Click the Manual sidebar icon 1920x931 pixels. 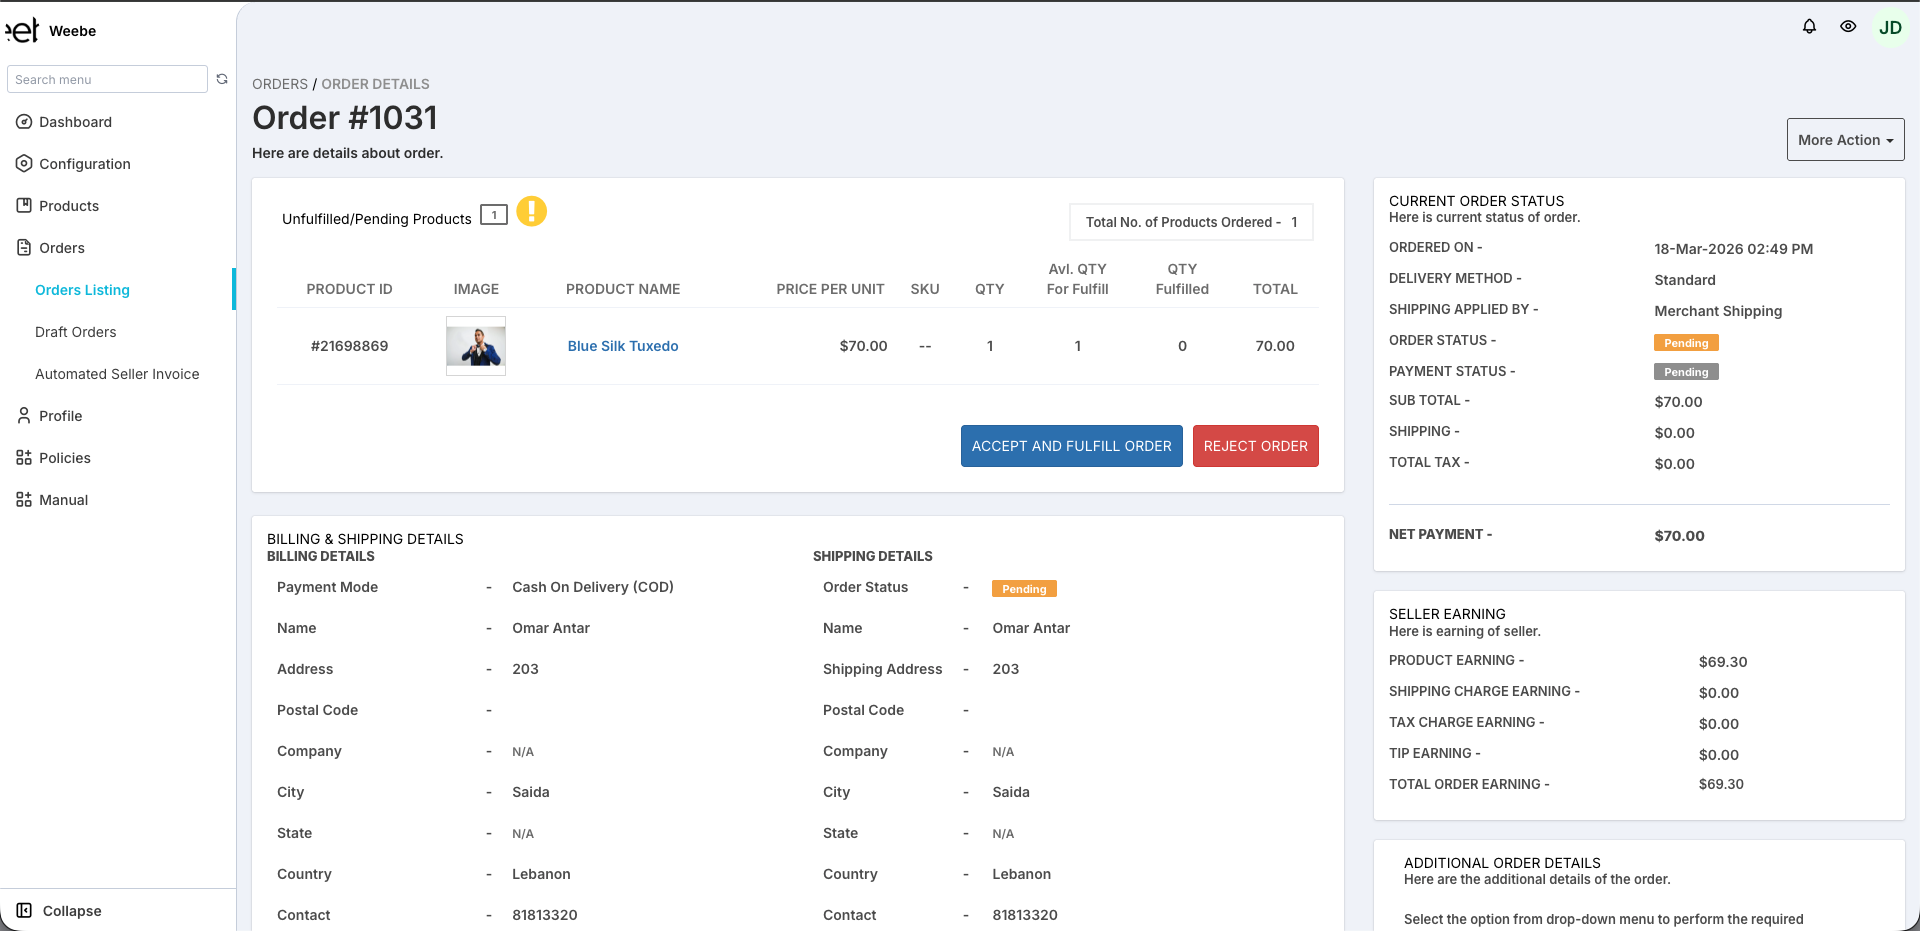tap(23, 499)
